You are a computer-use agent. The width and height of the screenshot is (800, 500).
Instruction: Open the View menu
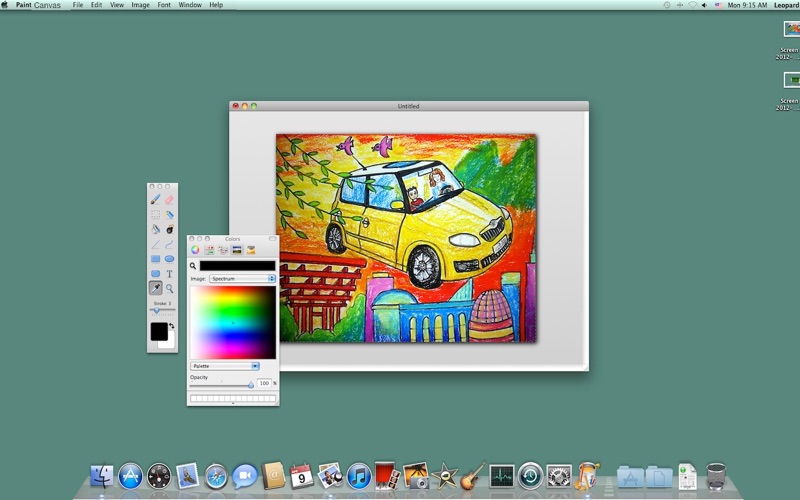(x=117, y=5)
